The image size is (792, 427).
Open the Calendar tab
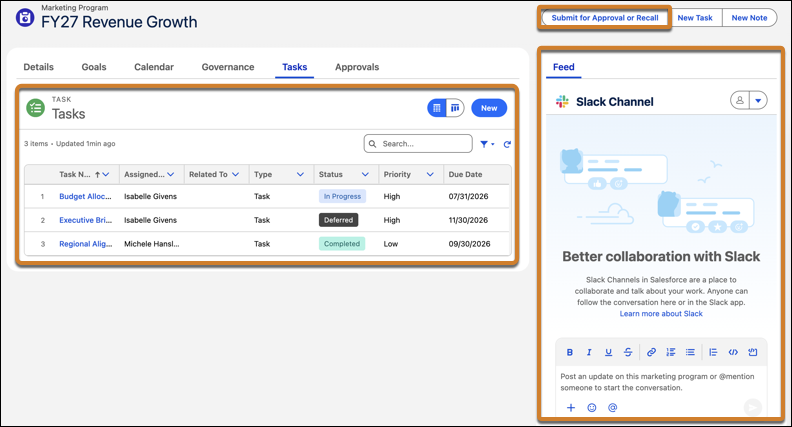pos(154,67)
